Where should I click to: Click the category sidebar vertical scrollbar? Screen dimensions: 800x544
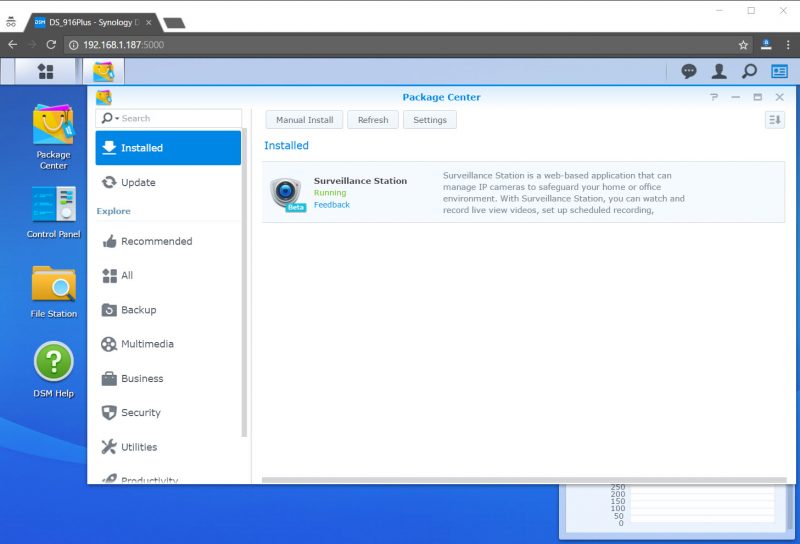pyautogui.click(x=244, y=284)
